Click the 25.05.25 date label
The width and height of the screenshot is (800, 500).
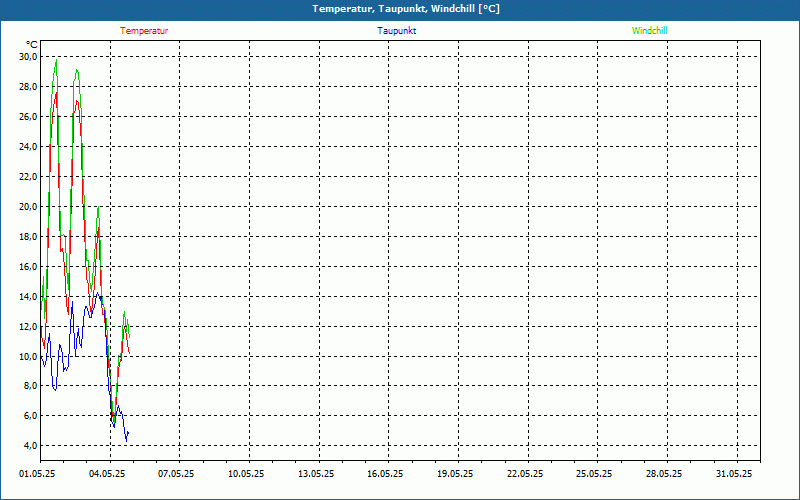pos(594,474)
